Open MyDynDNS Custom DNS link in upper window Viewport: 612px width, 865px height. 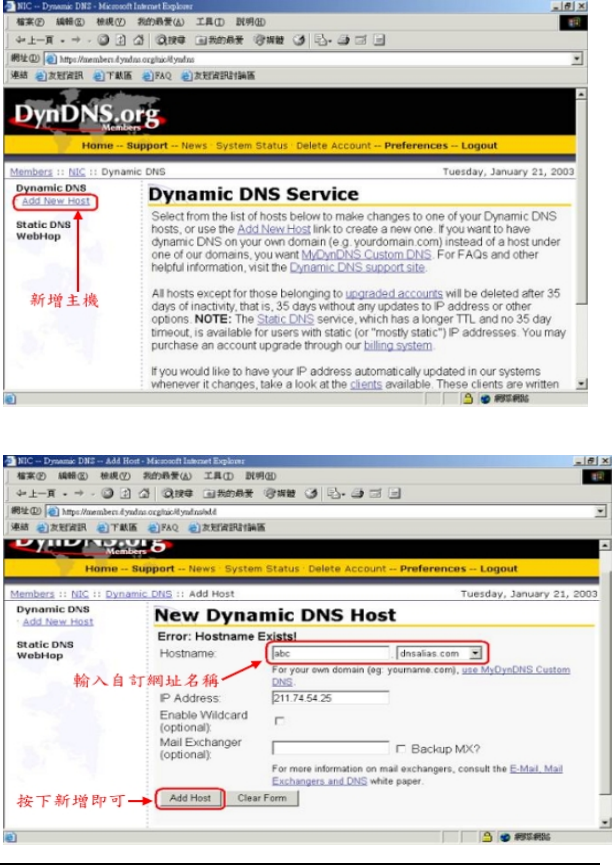click(366, 255)
